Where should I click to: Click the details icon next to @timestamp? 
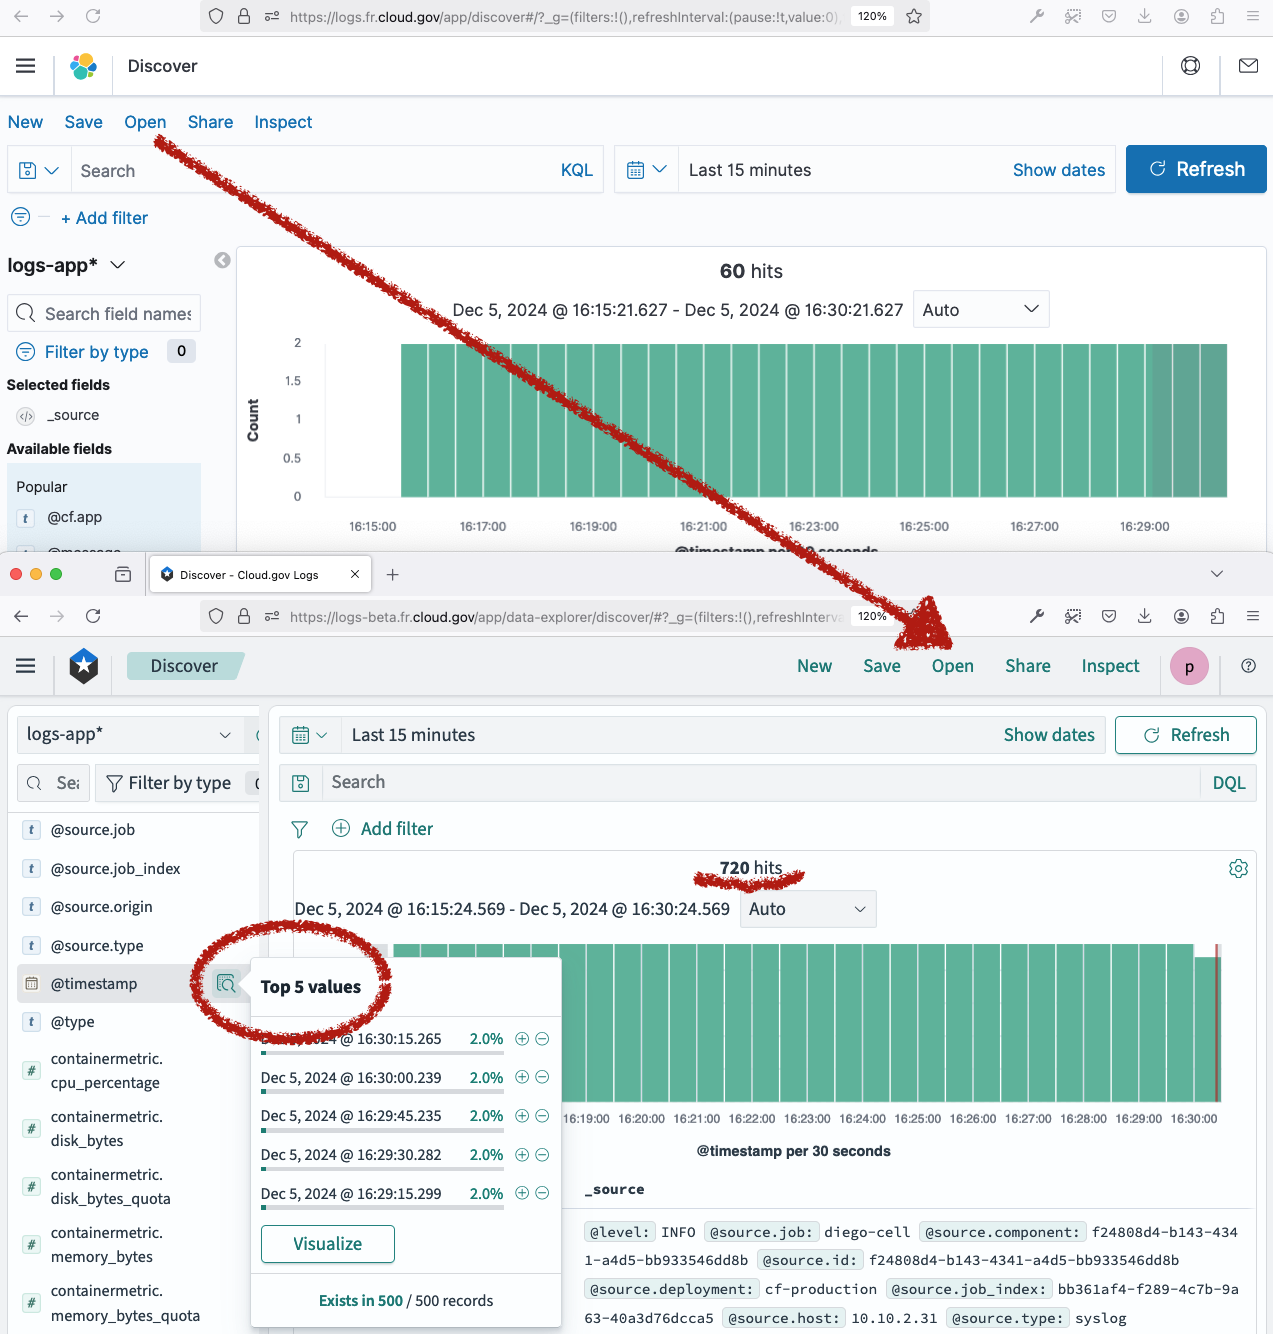pos(226,984)
